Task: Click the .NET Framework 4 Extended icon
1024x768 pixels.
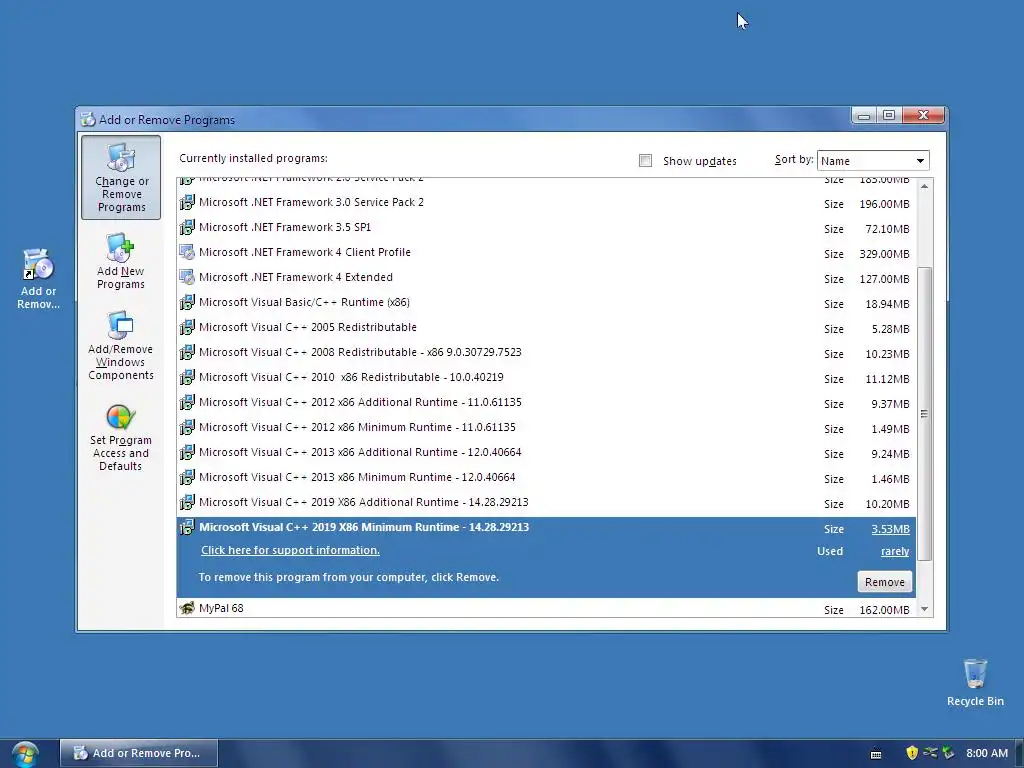Action: coord(187,278)
